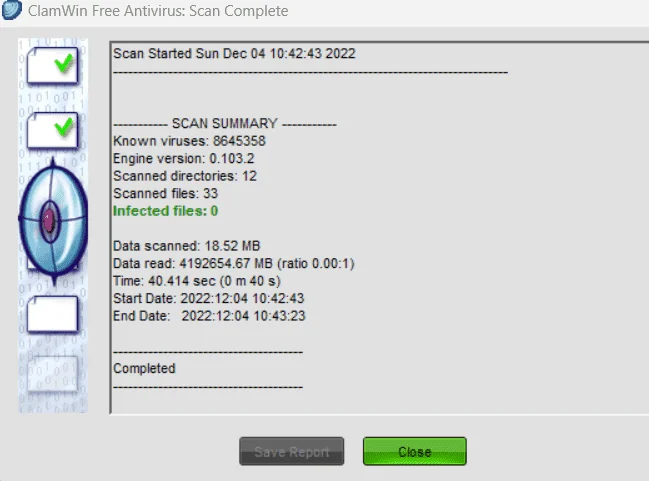Click the "Completed" status text
The height and width of the screenshot is (481, 649).
144,368
